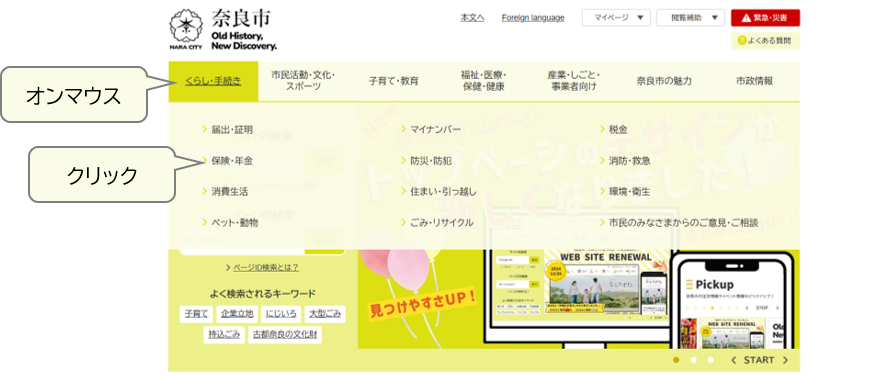
Task: Go to the third carousel slide dot
Action: pyautogui.click(x=710, y=360)
